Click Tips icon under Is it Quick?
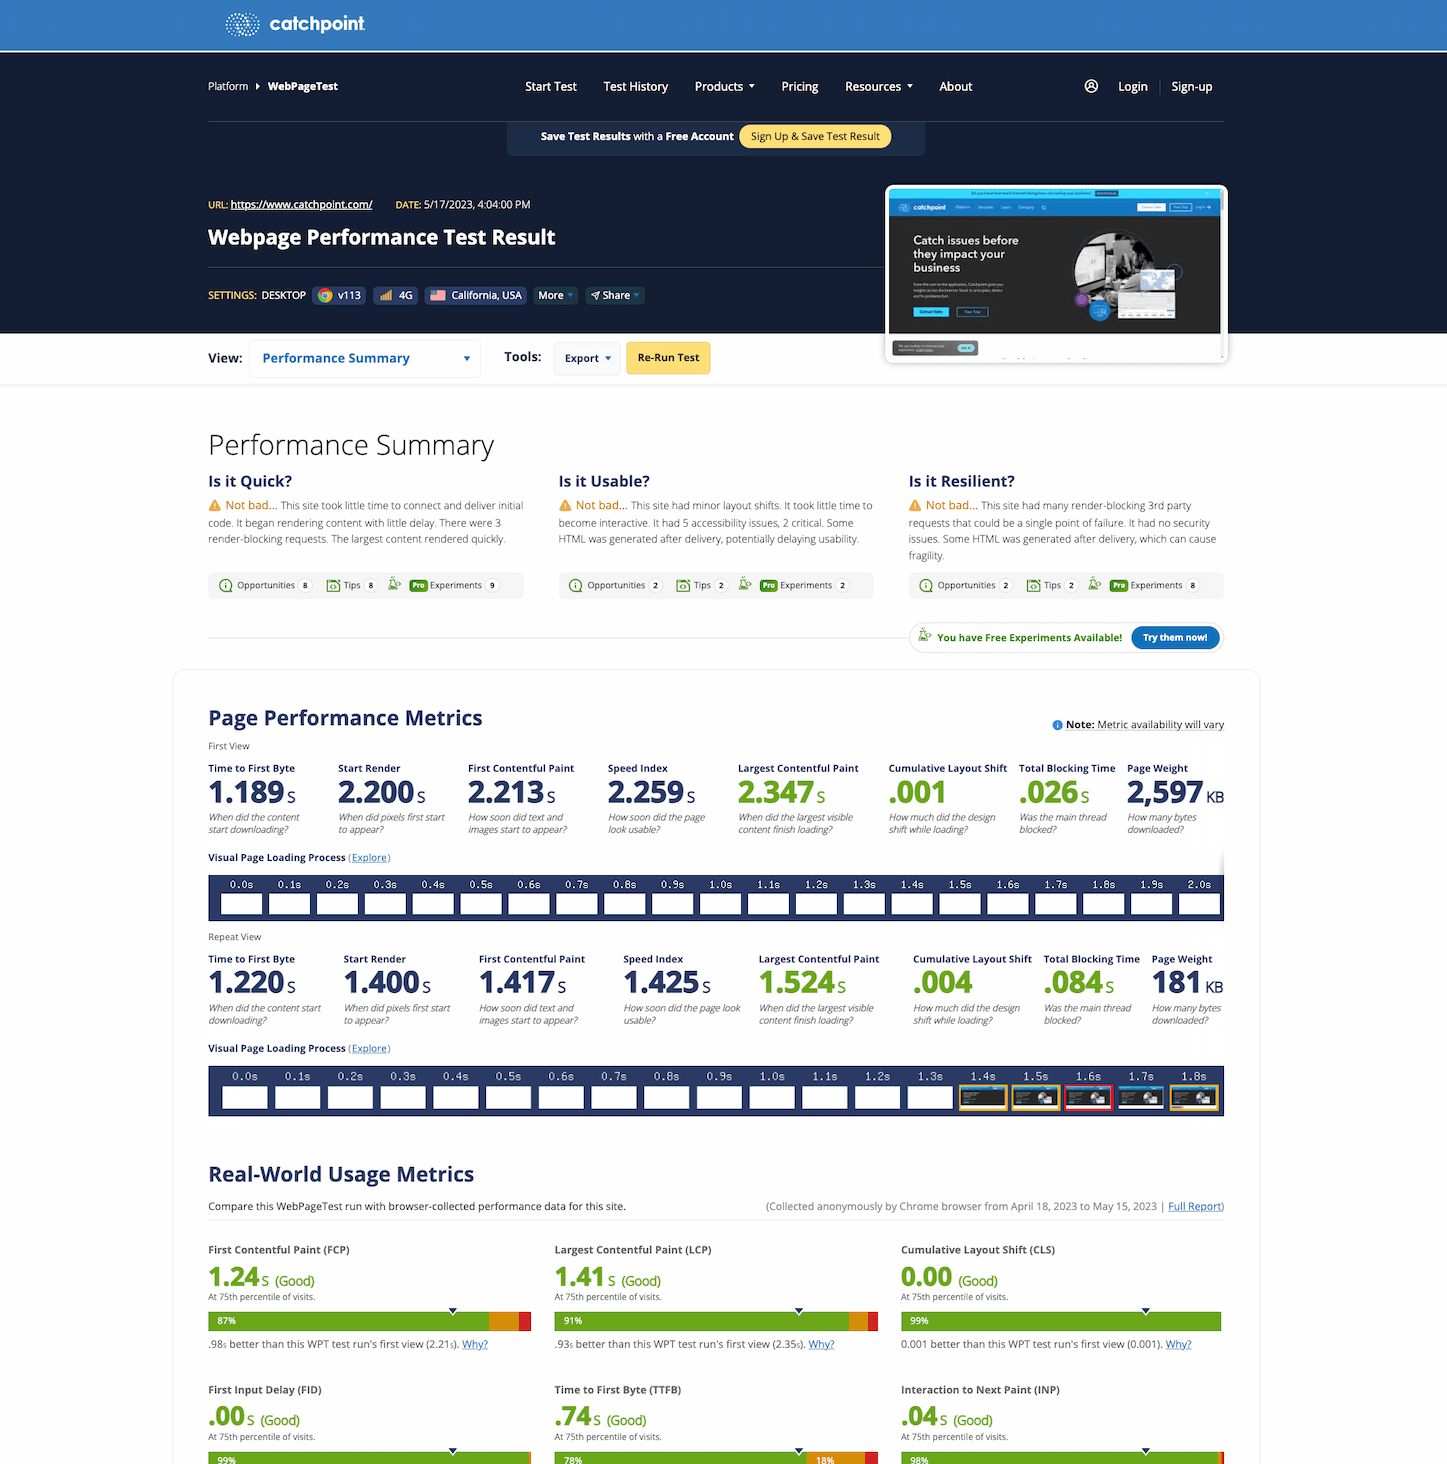Viewport: 1447px width, 1464px height. click(334, 585)
